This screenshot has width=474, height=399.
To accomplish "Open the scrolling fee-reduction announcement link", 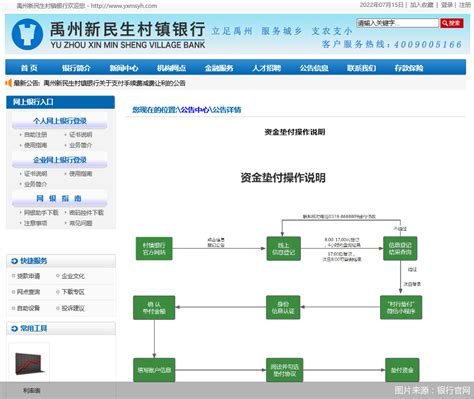I will click(x=114, y=83).
